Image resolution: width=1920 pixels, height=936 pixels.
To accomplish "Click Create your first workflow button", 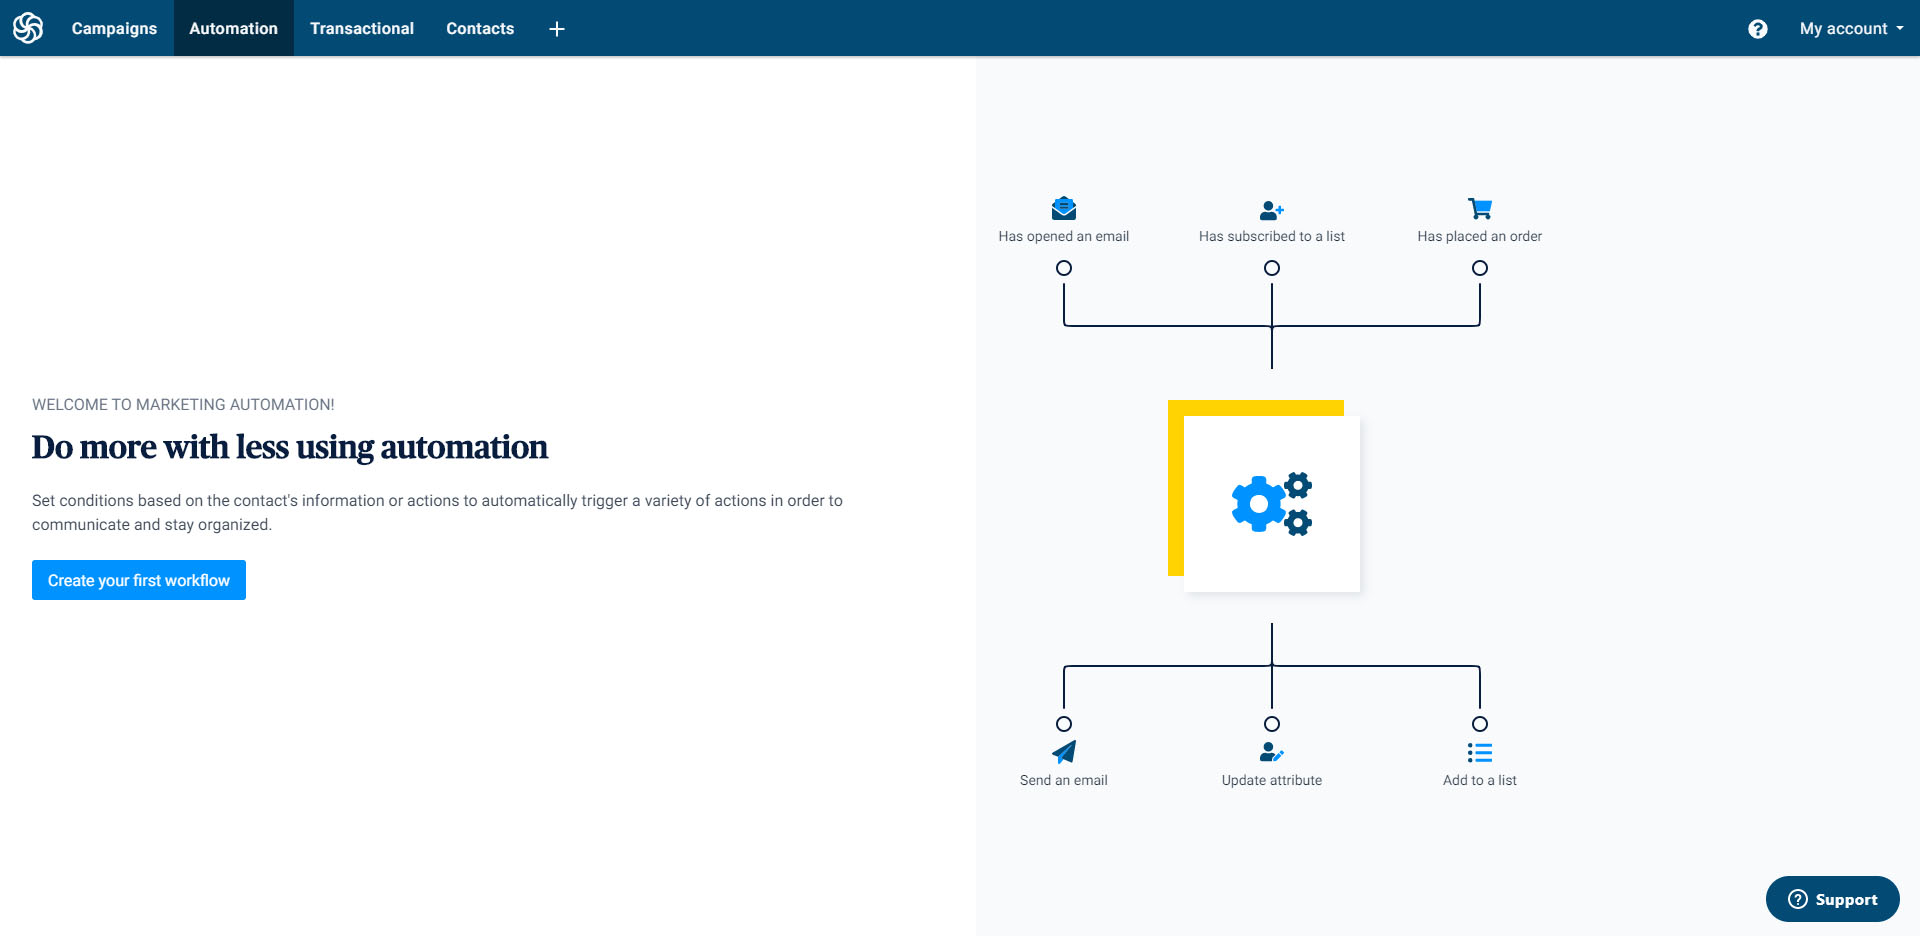I will pyautogui.click(x=139, y=580).
